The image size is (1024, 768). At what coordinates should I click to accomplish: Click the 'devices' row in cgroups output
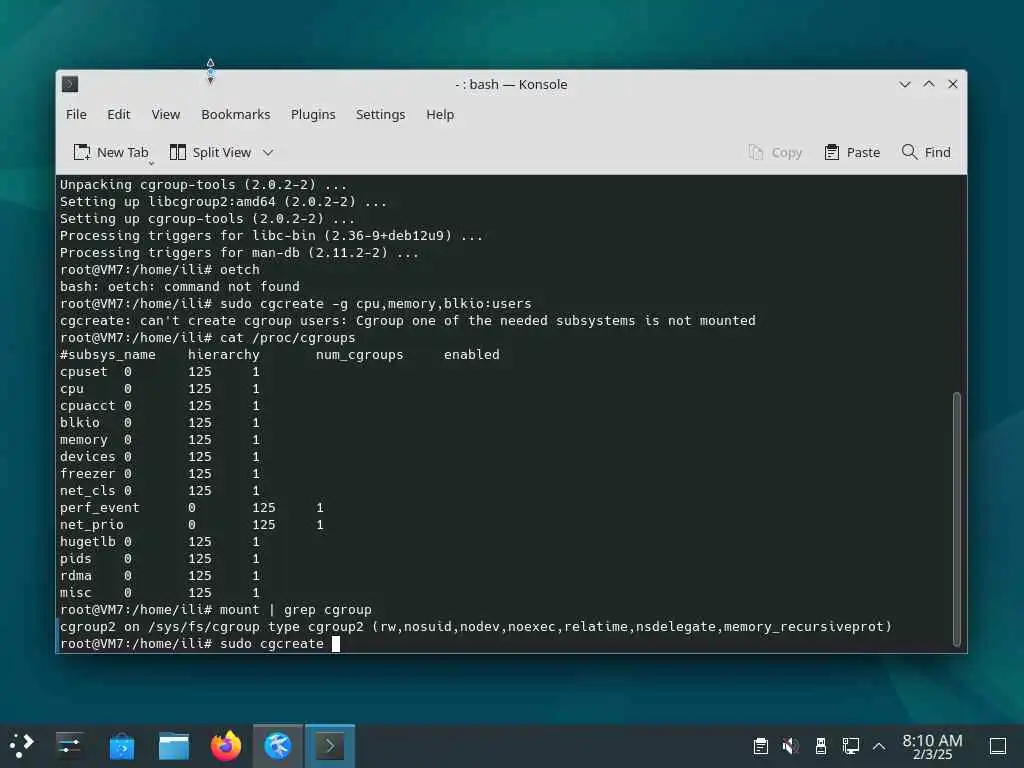click(x=160, y=456)
